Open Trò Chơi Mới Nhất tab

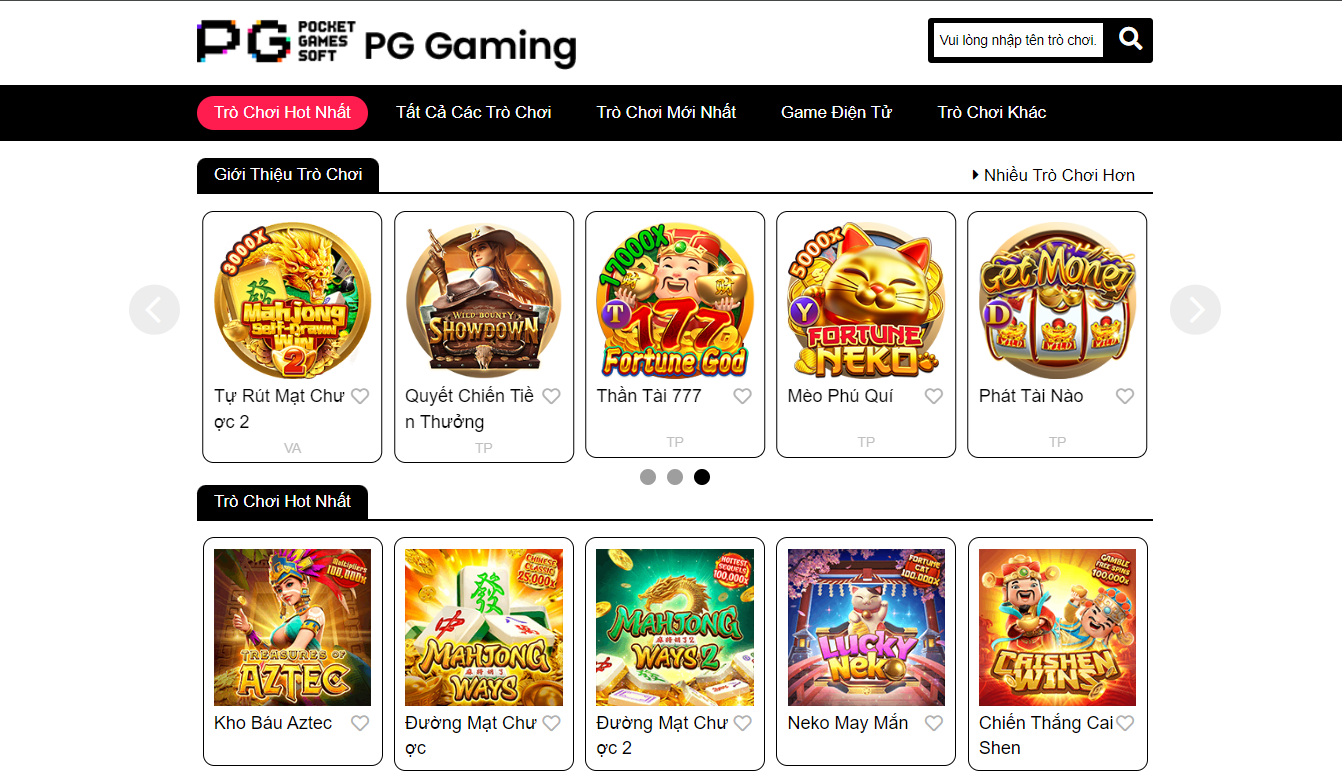tap(666, 113)
